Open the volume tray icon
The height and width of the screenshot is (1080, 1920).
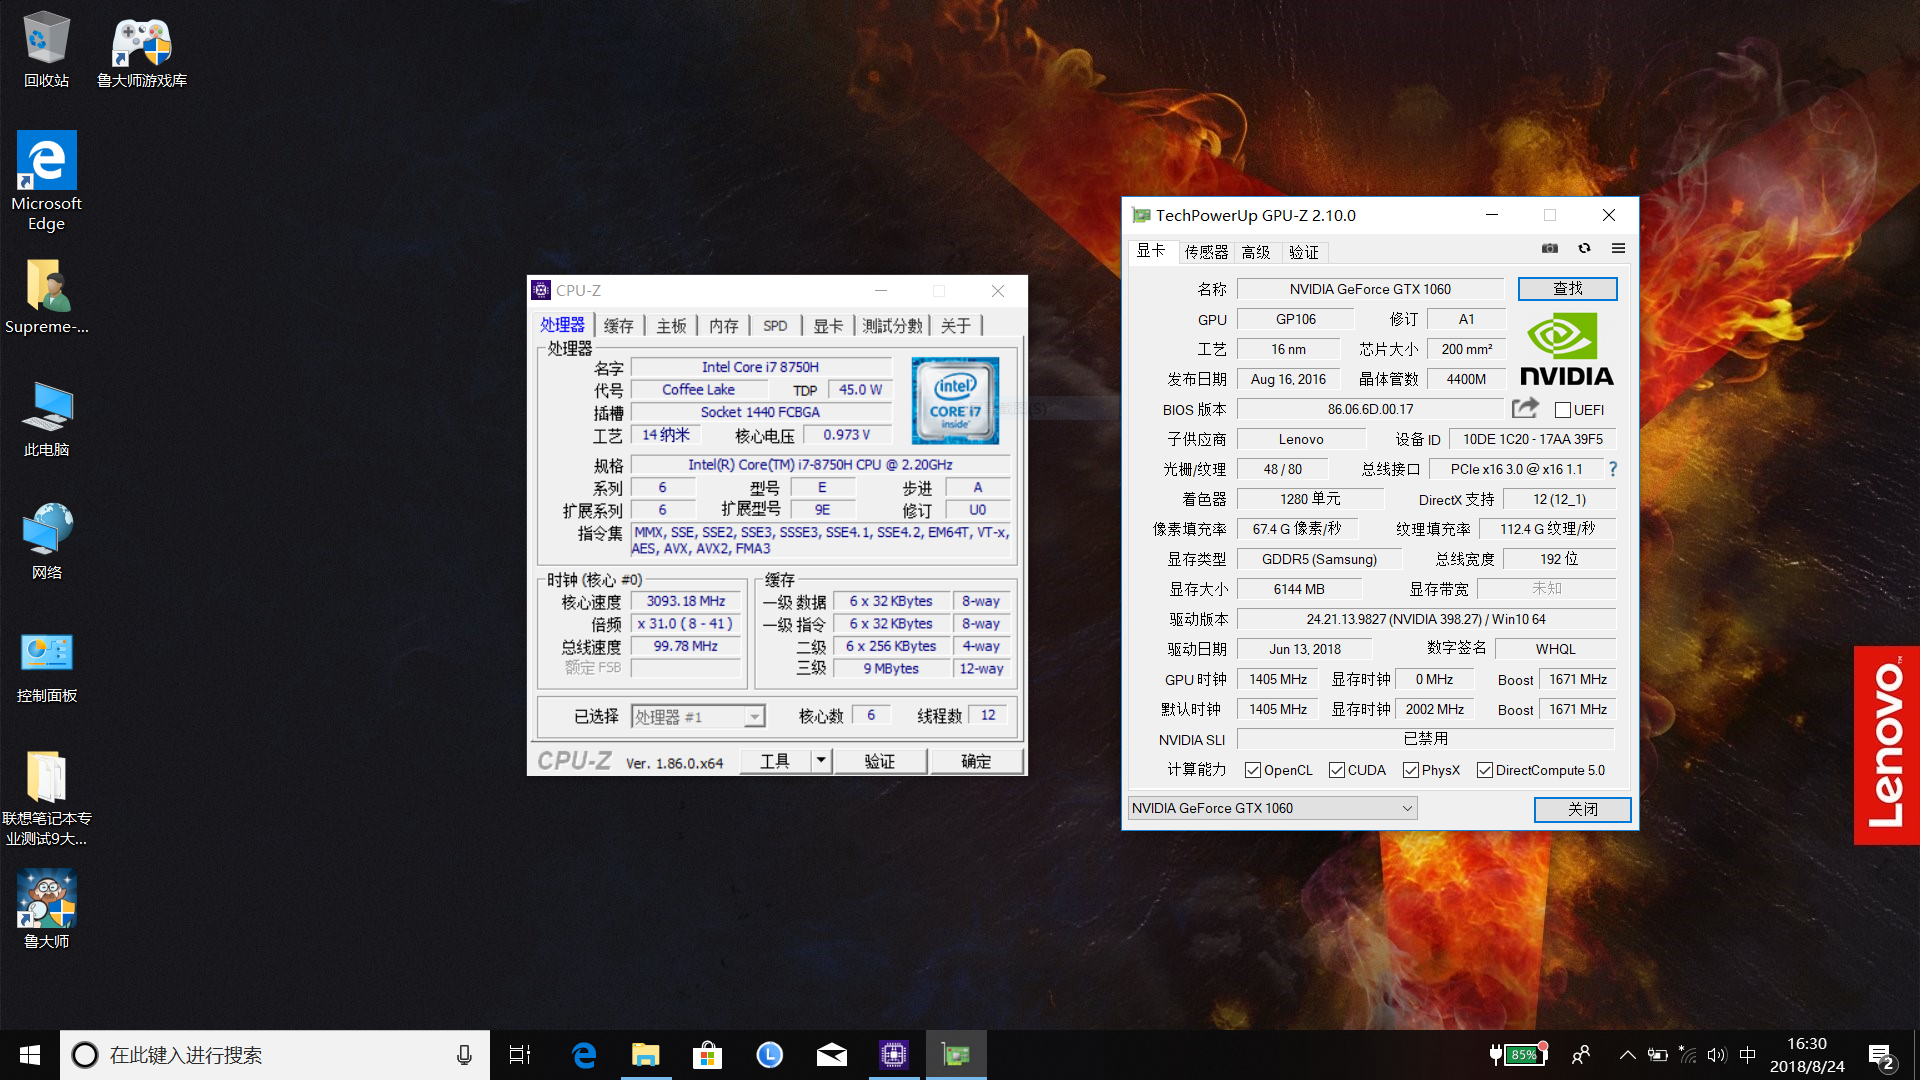[x=1717, y=1055]
